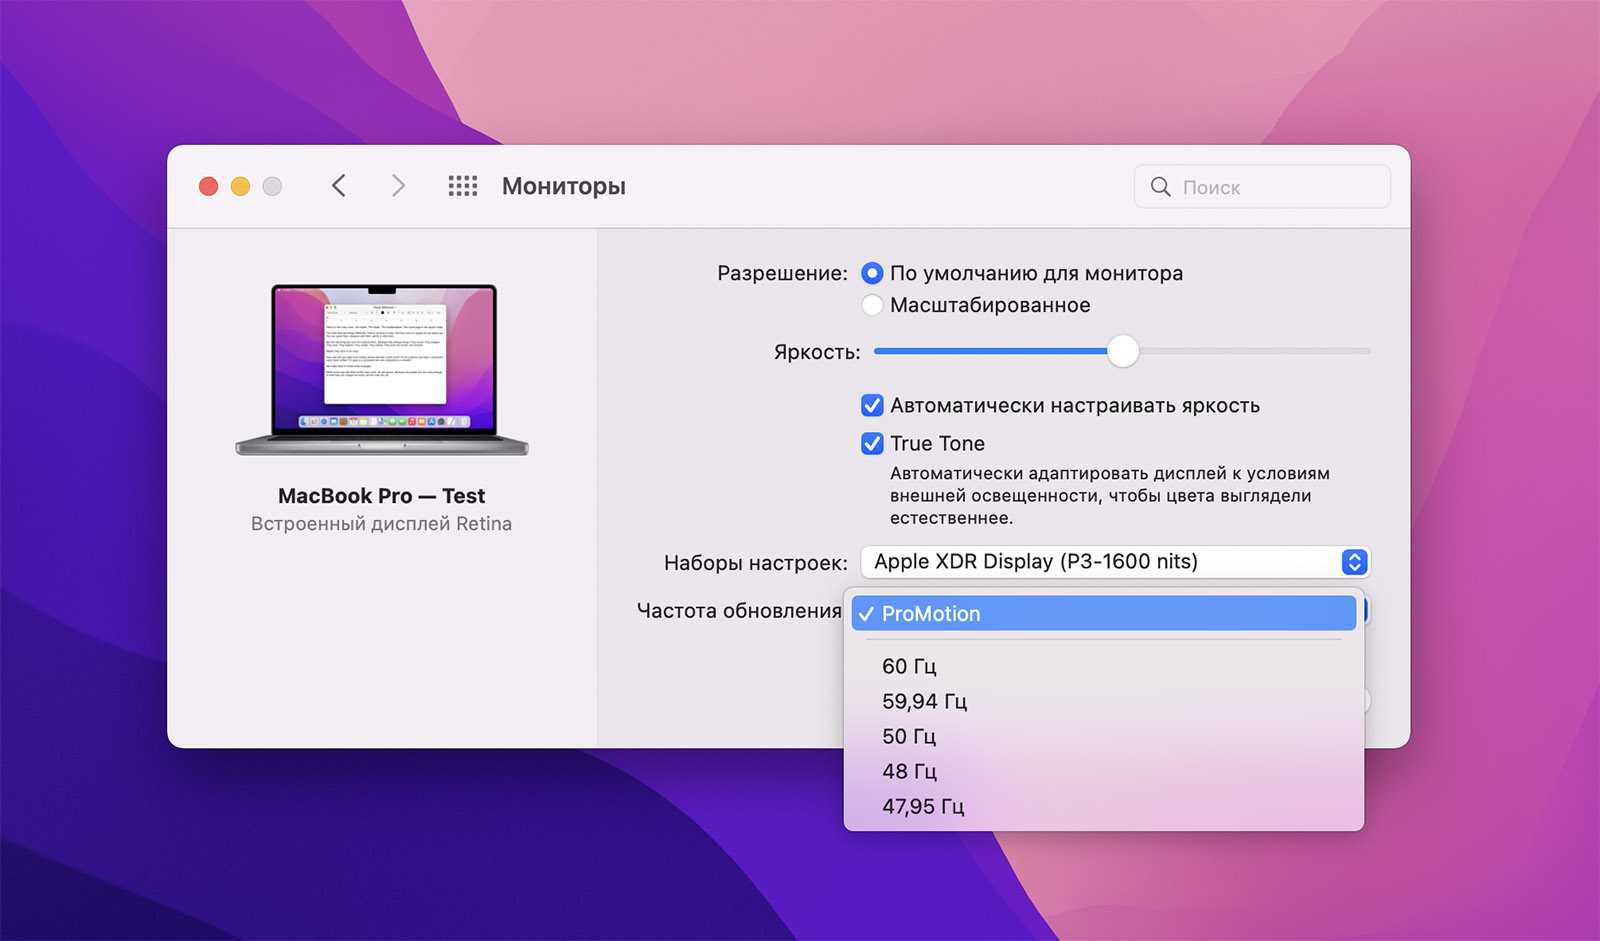Pick the 59,94 Гц refresh rate option
The width and height of the screenshot is (1600, 941).
pos(924,701)
